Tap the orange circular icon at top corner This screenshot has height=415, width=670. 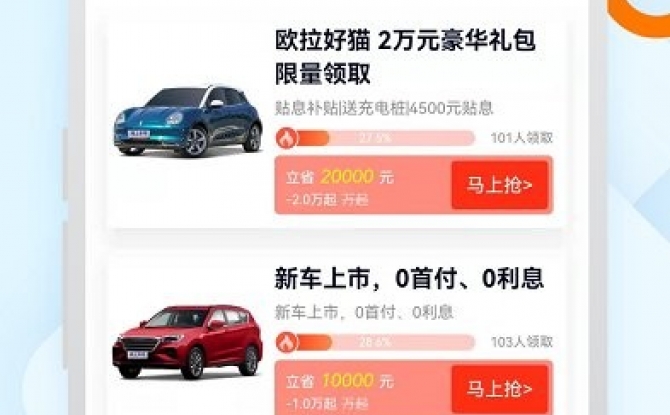[x=639, y=17]
